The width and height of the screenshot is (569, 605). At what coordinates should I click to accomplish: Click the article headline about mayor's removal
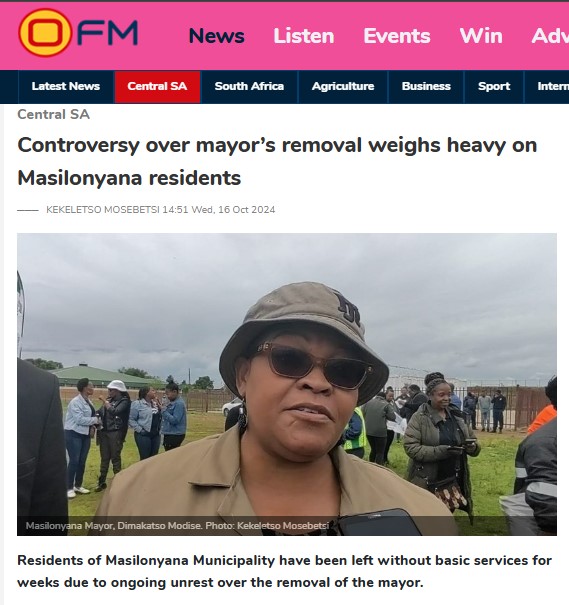[277, 162]
